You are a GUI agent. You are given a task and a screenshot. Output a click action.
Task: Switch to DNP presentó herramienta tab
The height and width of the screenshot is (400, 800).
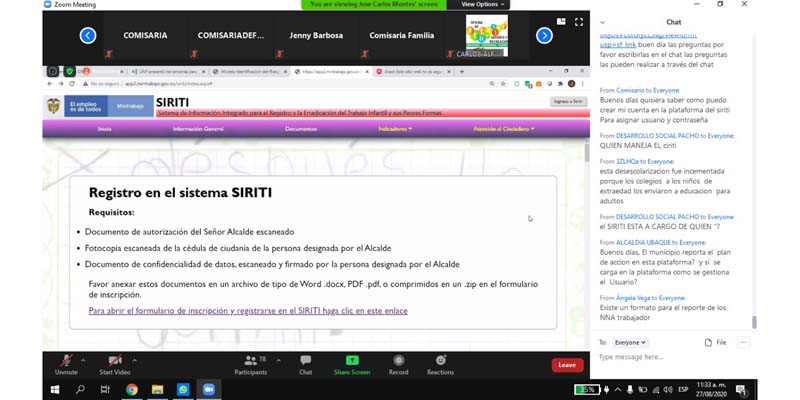167,71
